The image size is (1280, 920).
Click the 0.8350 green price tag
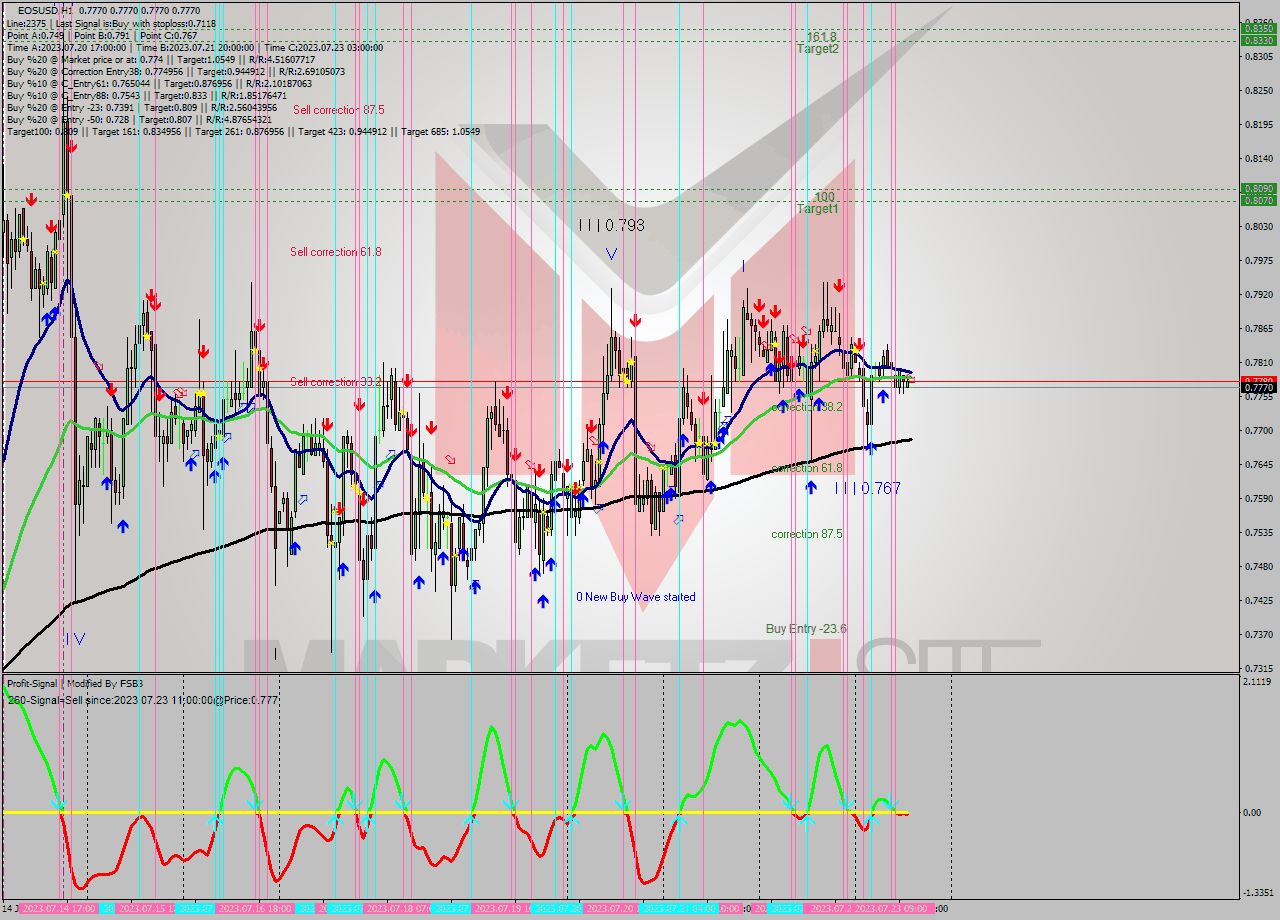1258,28
